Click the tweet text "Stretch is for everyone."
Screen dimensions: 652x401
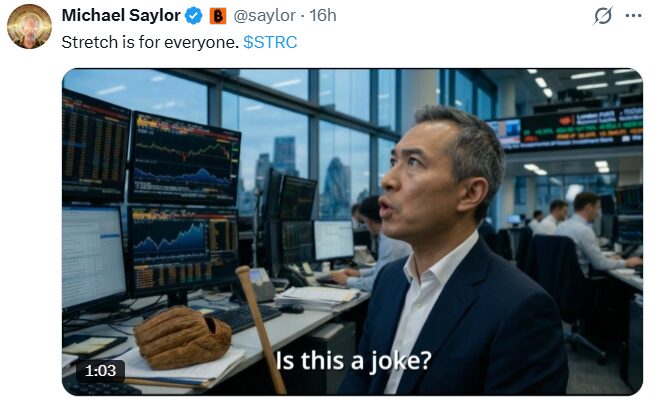(149, 43)
